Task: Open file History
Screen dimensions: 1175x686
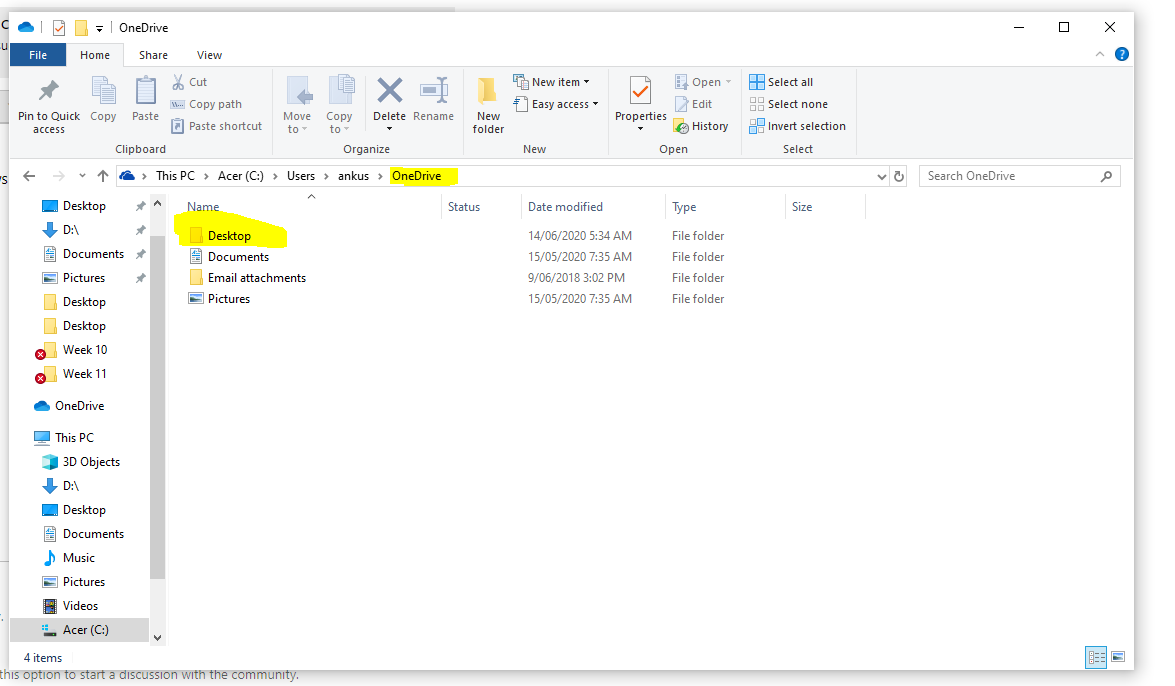Action: pos(701,126)
